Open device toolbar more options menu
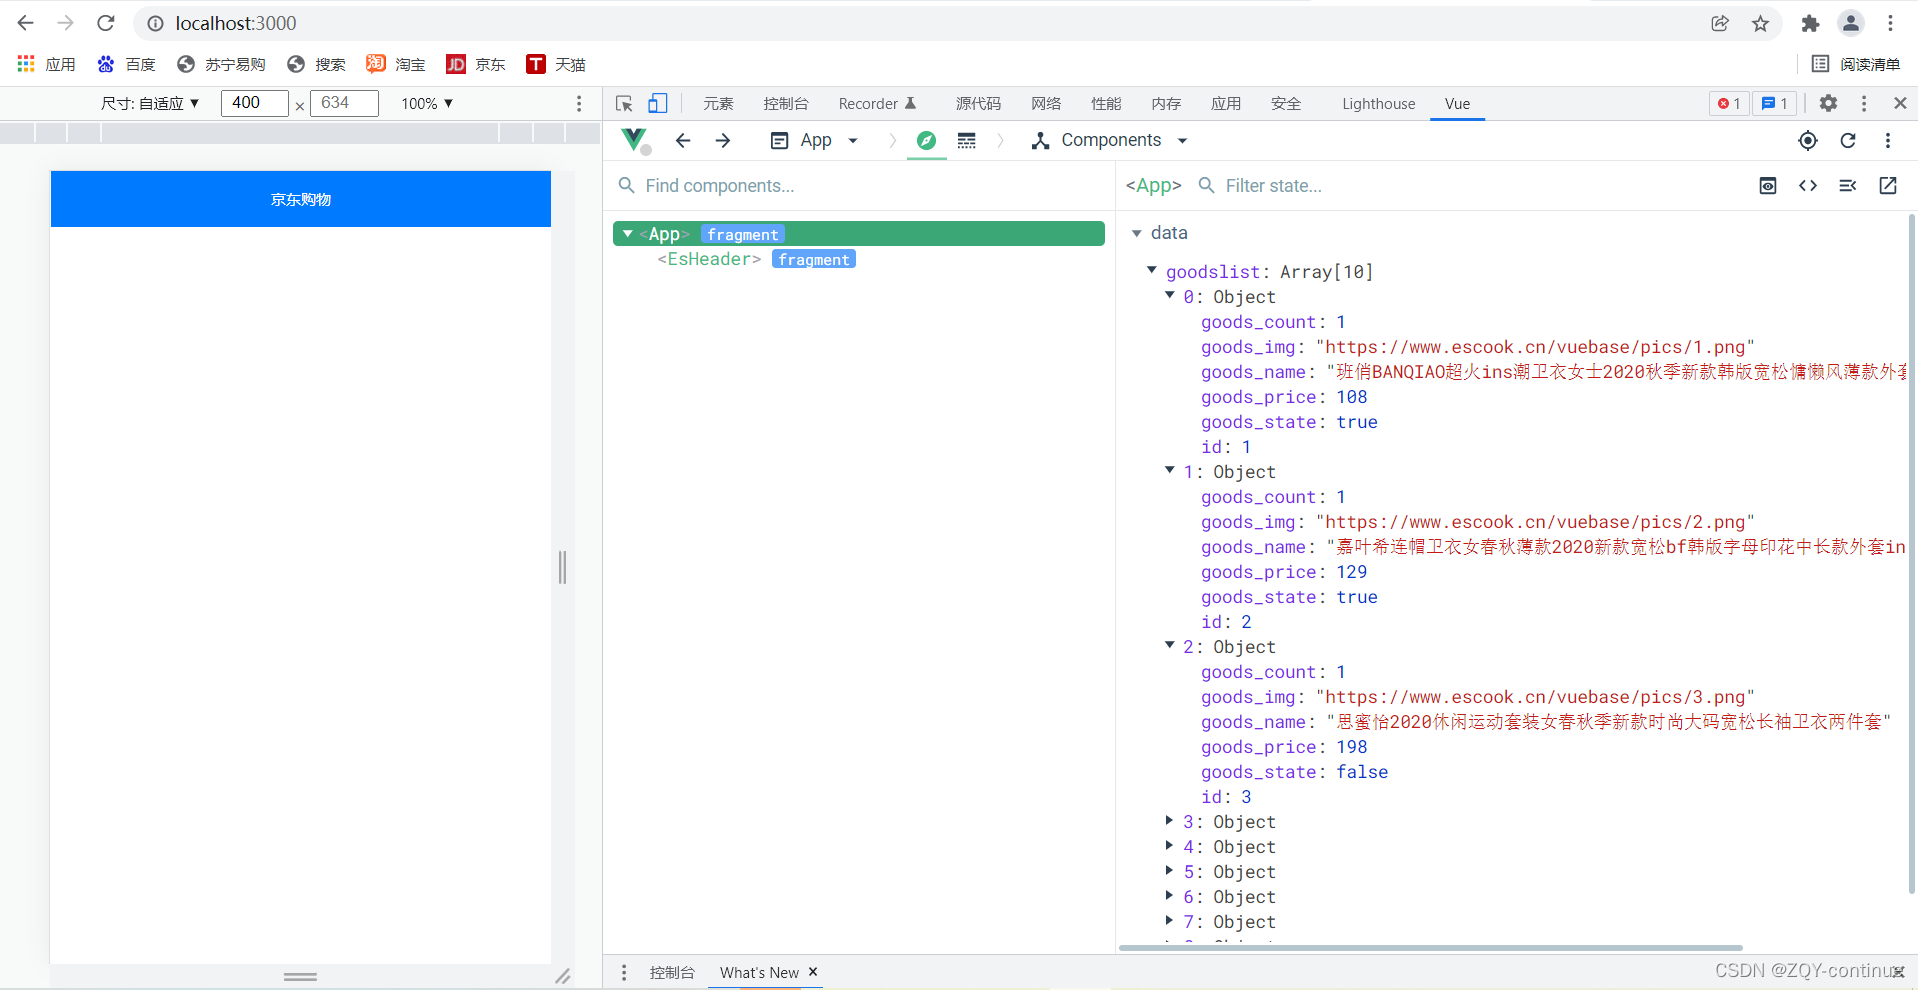The height and width of the screenshot is (990, 1918). (x=579, y=103)
